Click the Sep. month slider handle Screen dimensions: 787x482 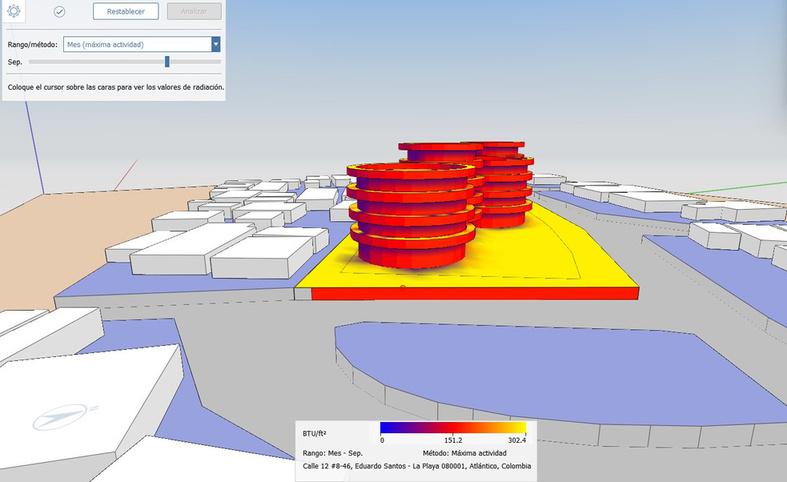click(x=167, y=62)
